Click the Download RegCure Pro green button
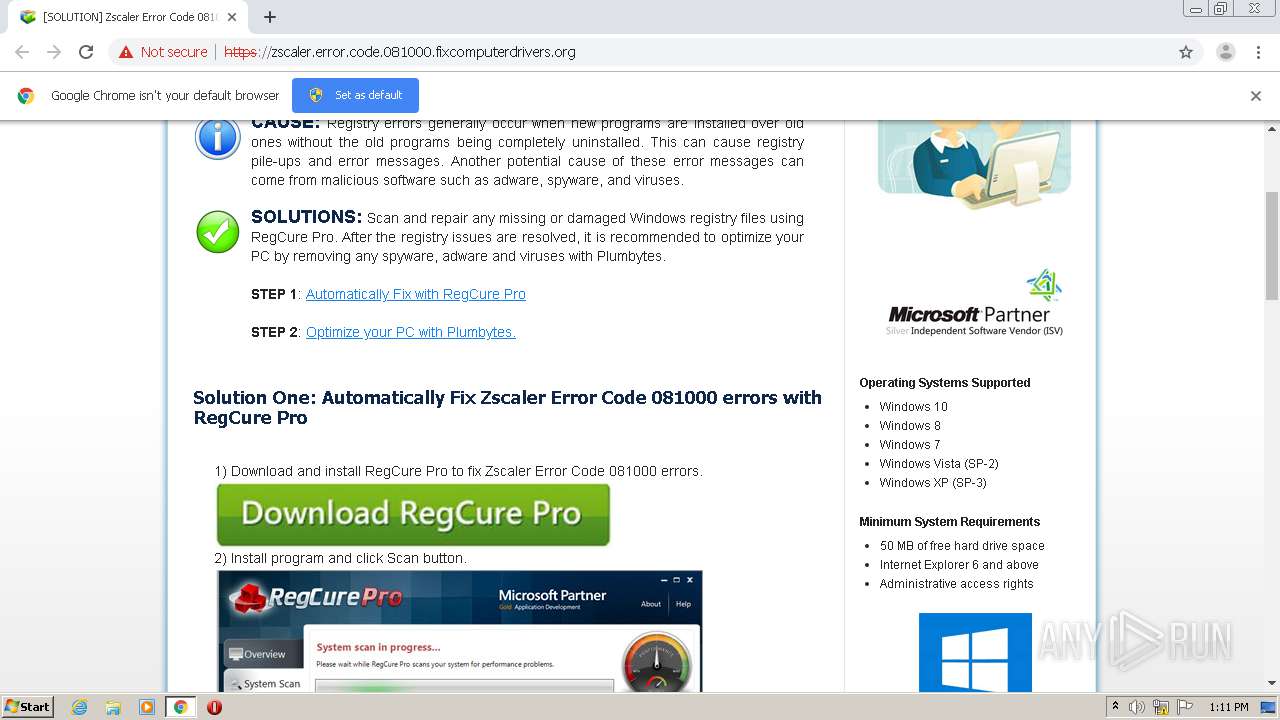The image size is (1280, 720). (x=413, y=514)
